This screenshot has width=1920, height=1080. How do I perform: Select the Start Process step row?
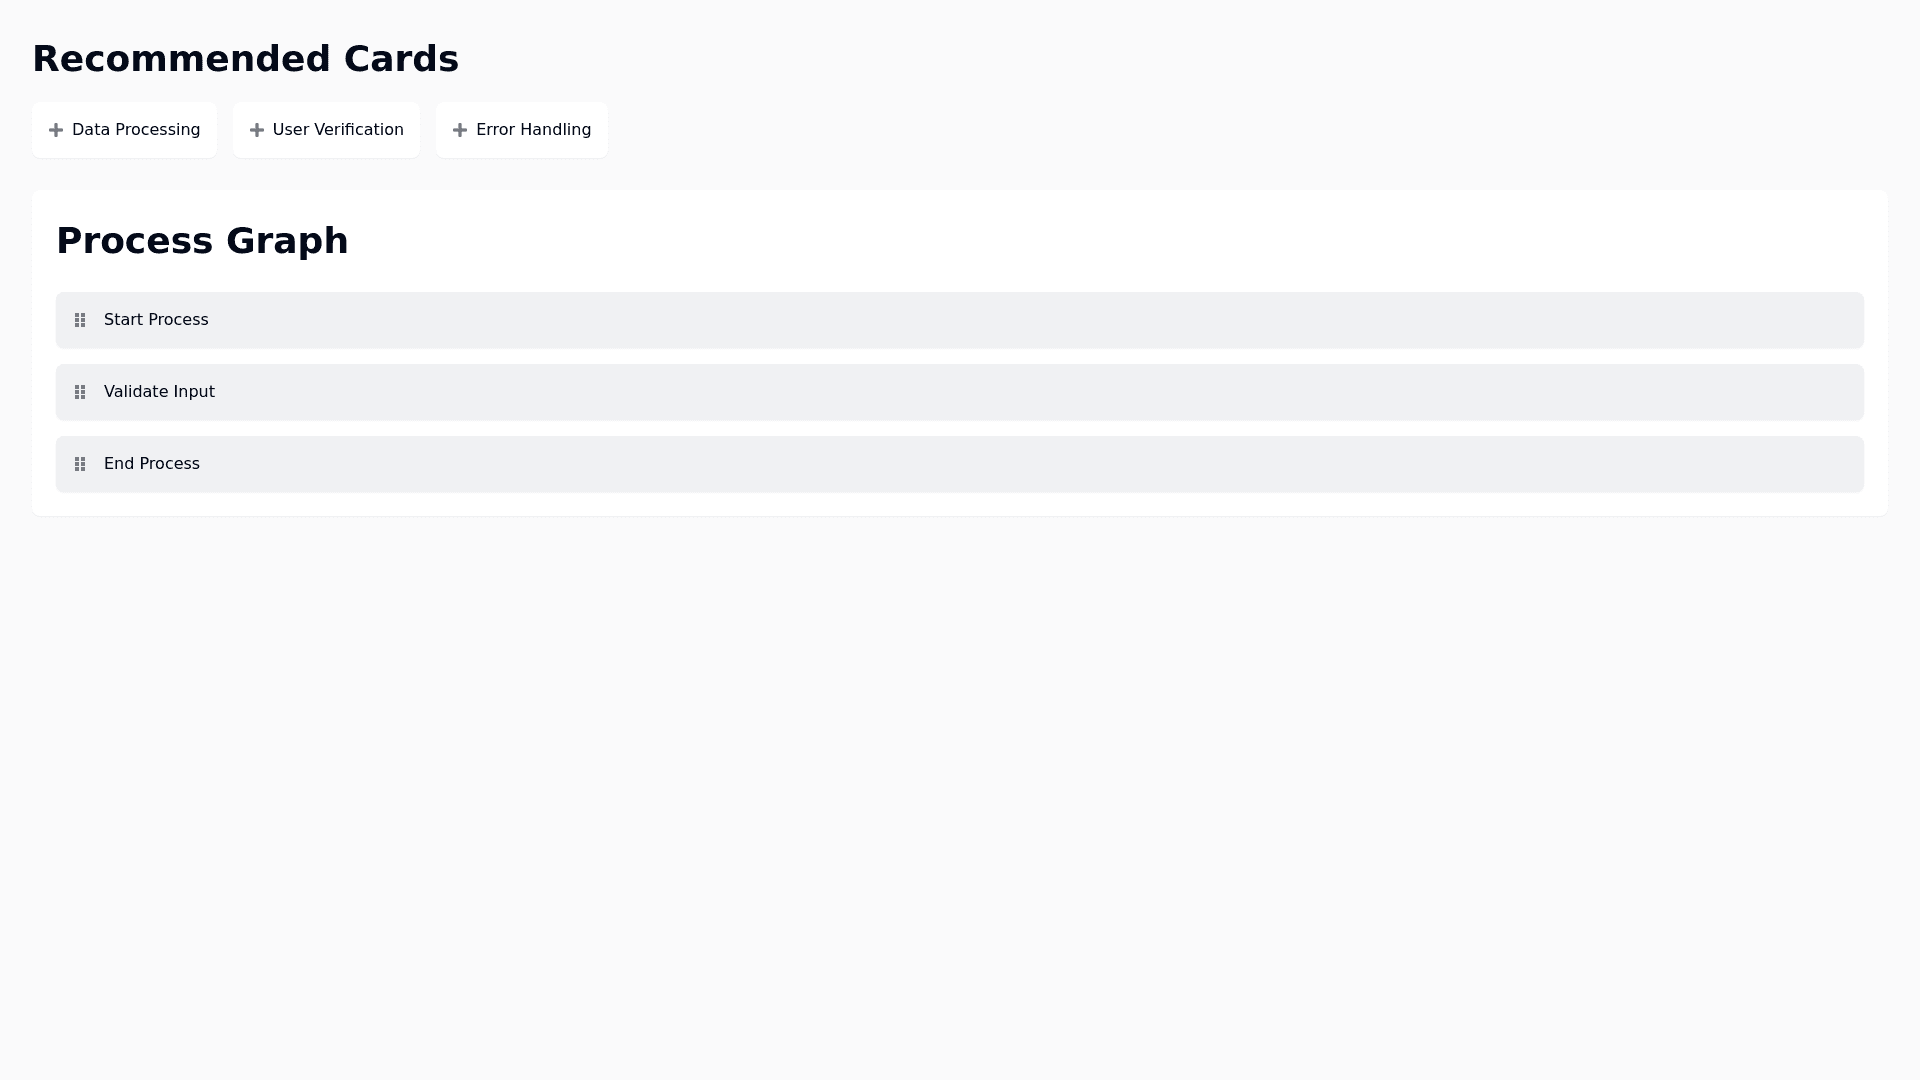pyautogui.click(x=960, y=320)
